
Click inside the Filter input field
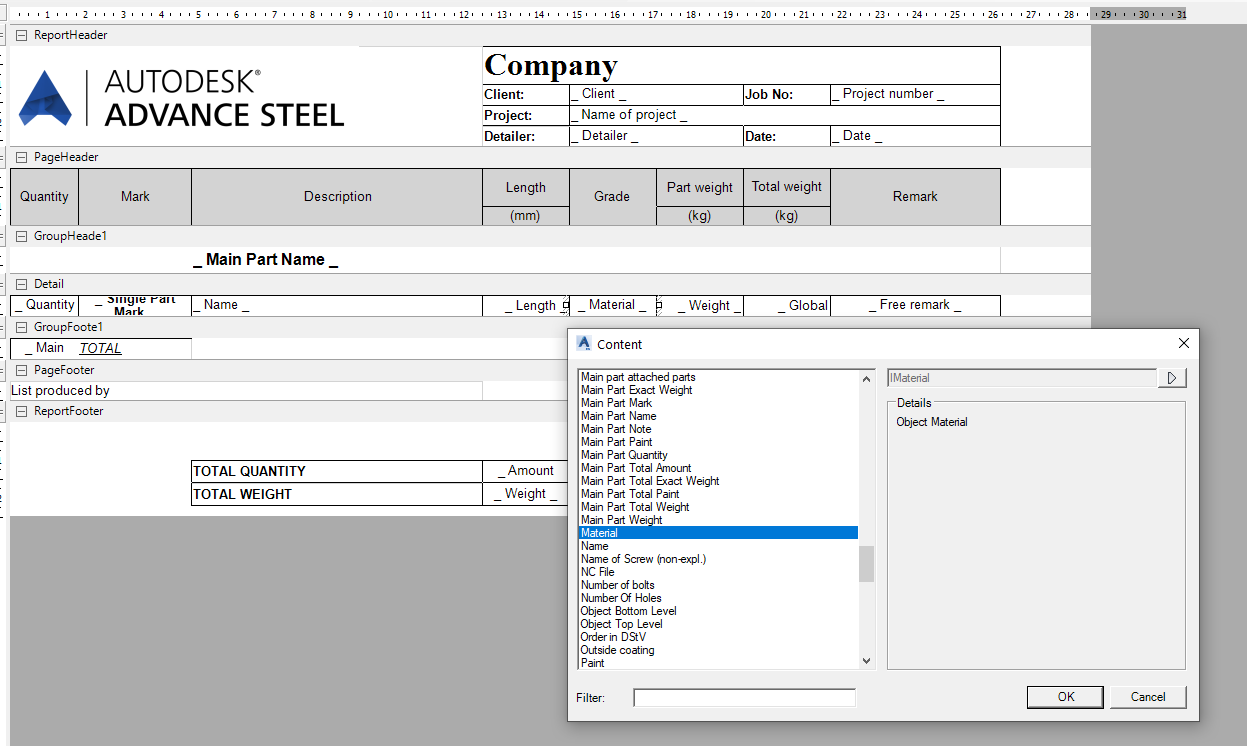click(x=744, y=697)
